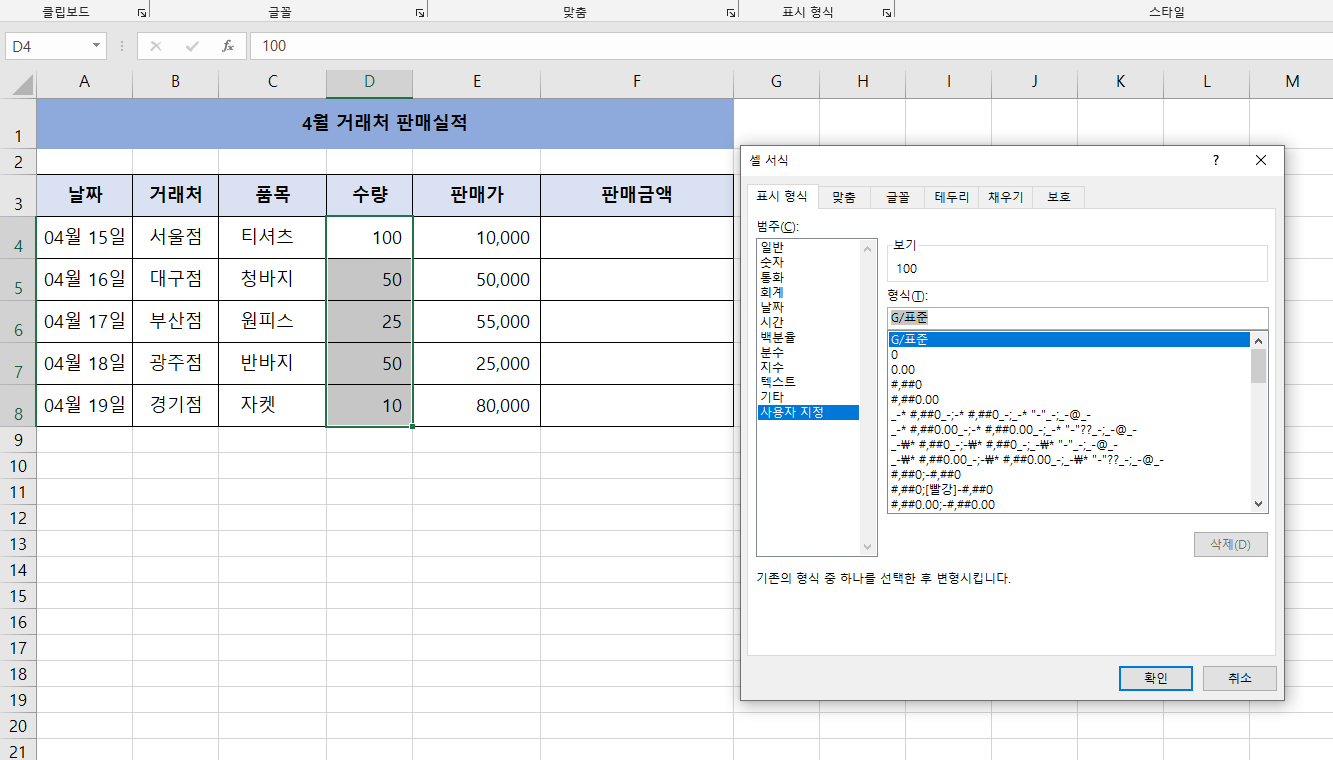Click the 자켓 cell
Image resolution: width=1333 pixels, height=760 pixels.
272,406
